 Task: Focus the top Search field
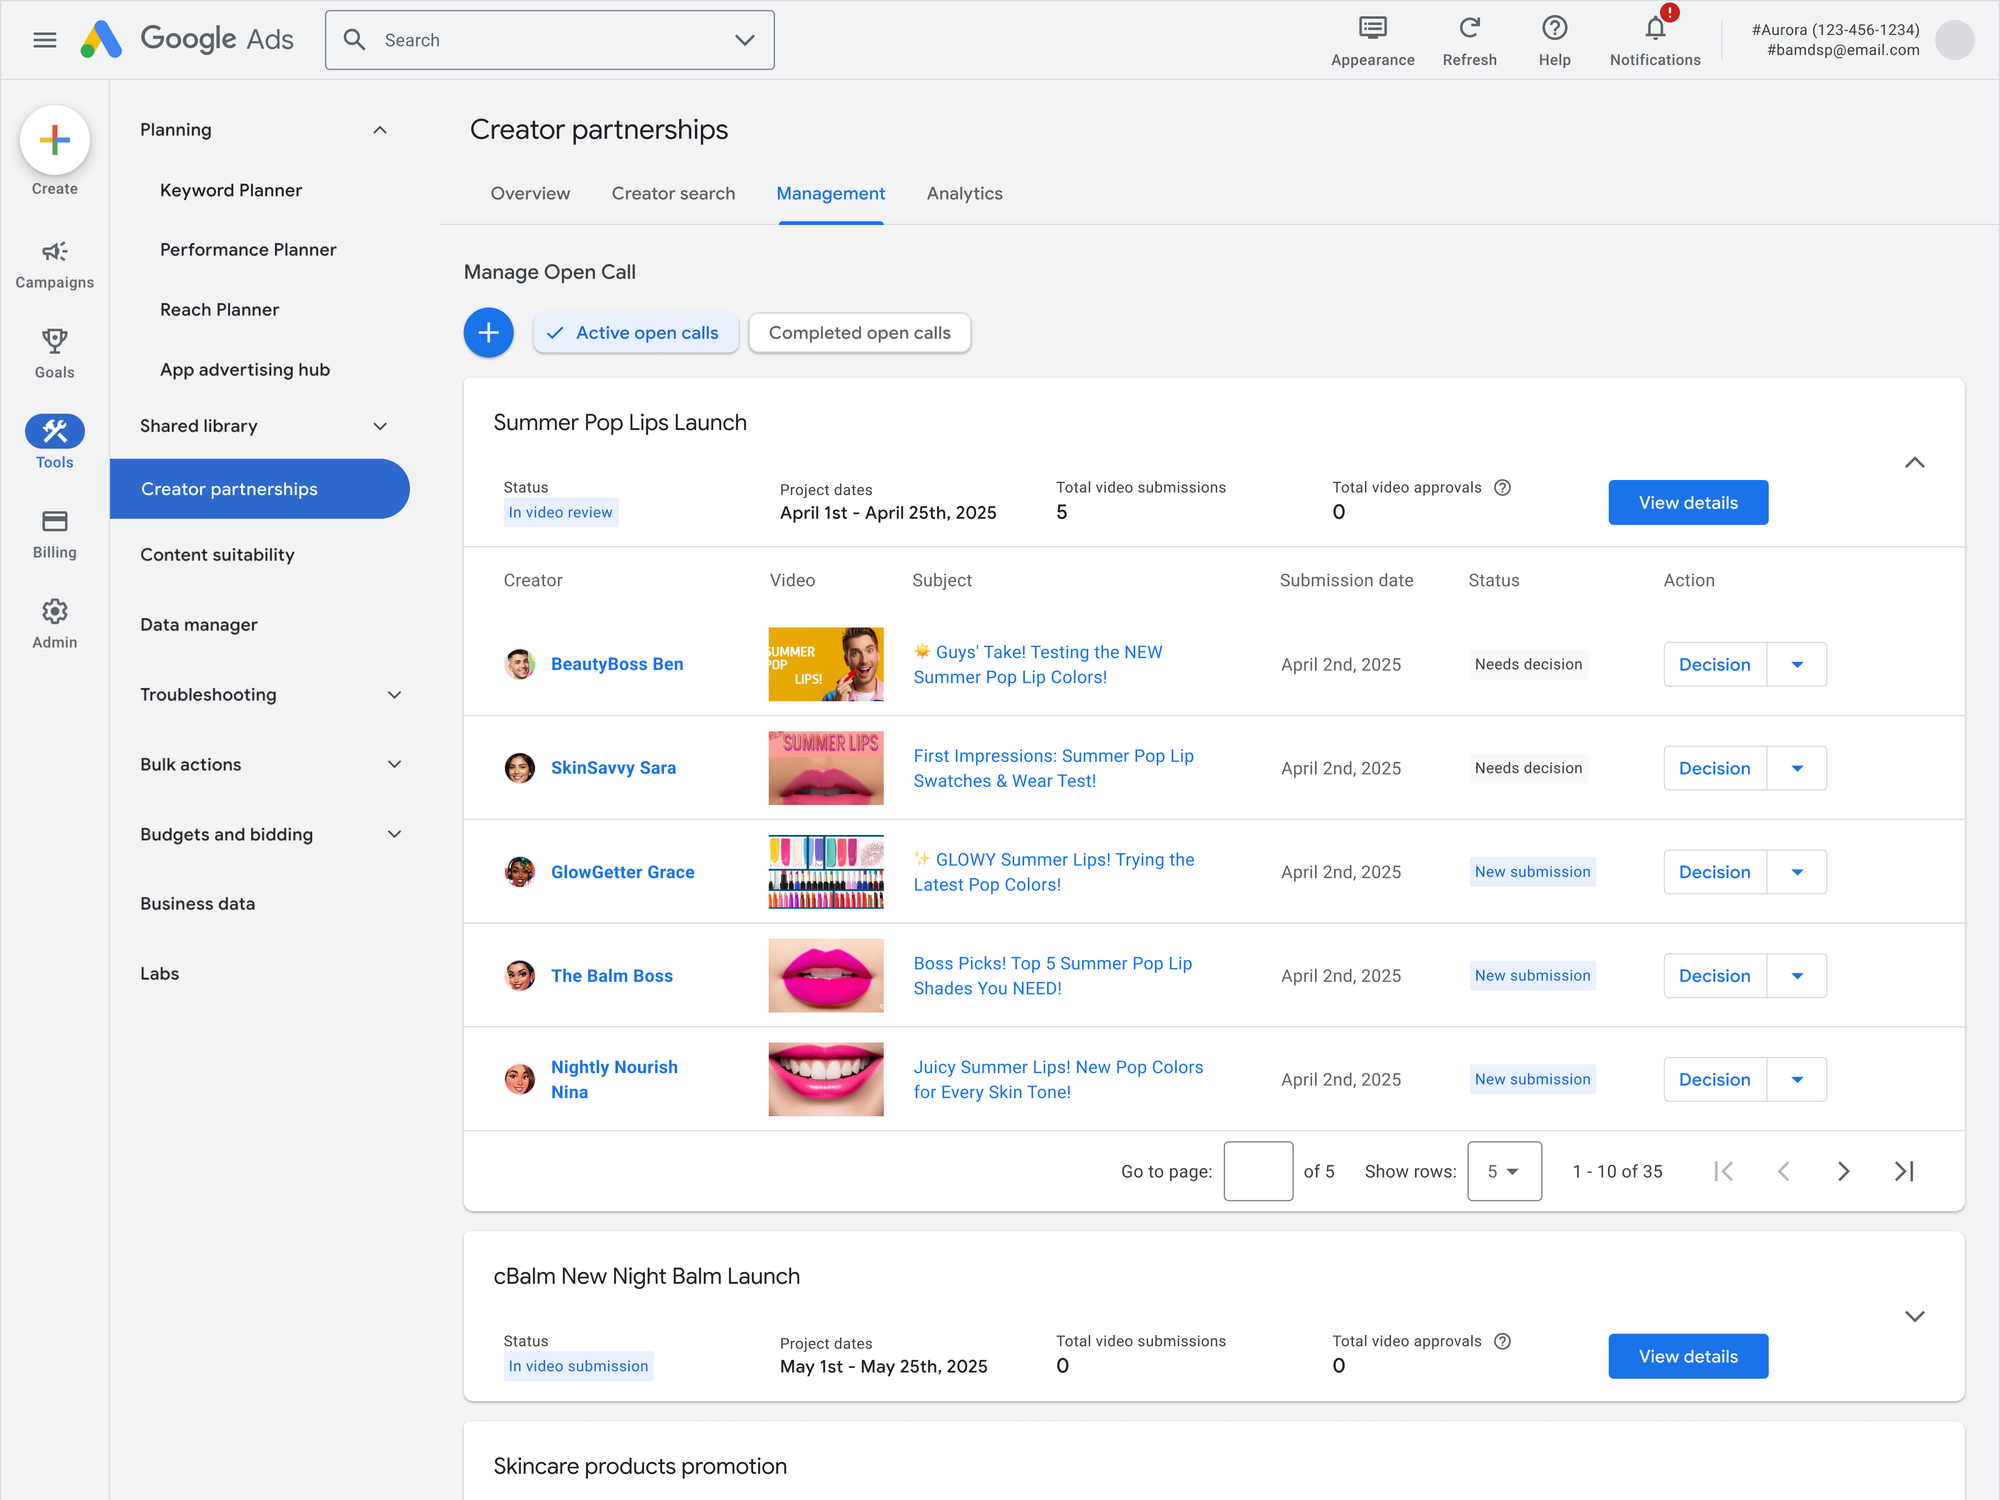pos(550,40)
